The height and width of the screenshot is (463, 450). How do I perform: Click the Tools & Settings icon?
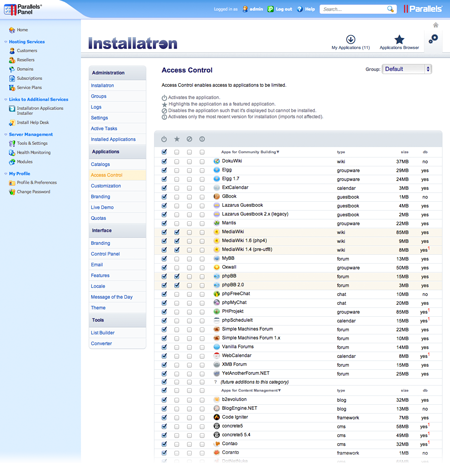12,143
